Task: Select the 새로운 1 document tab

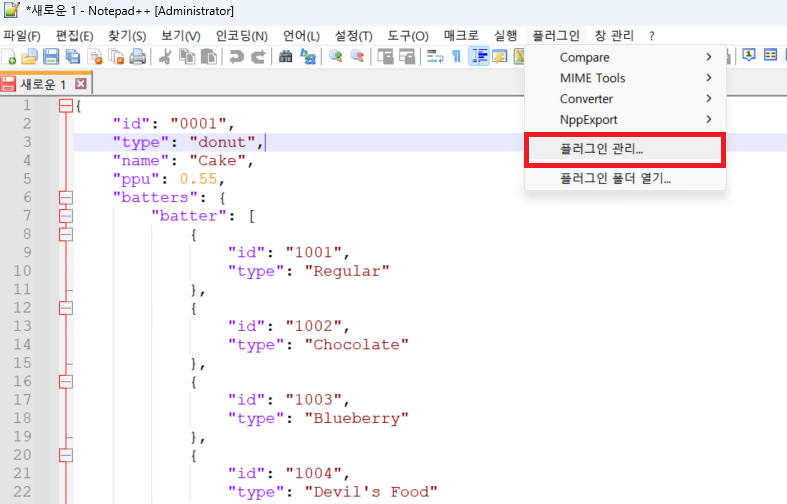Action: (x=45, y=84)
